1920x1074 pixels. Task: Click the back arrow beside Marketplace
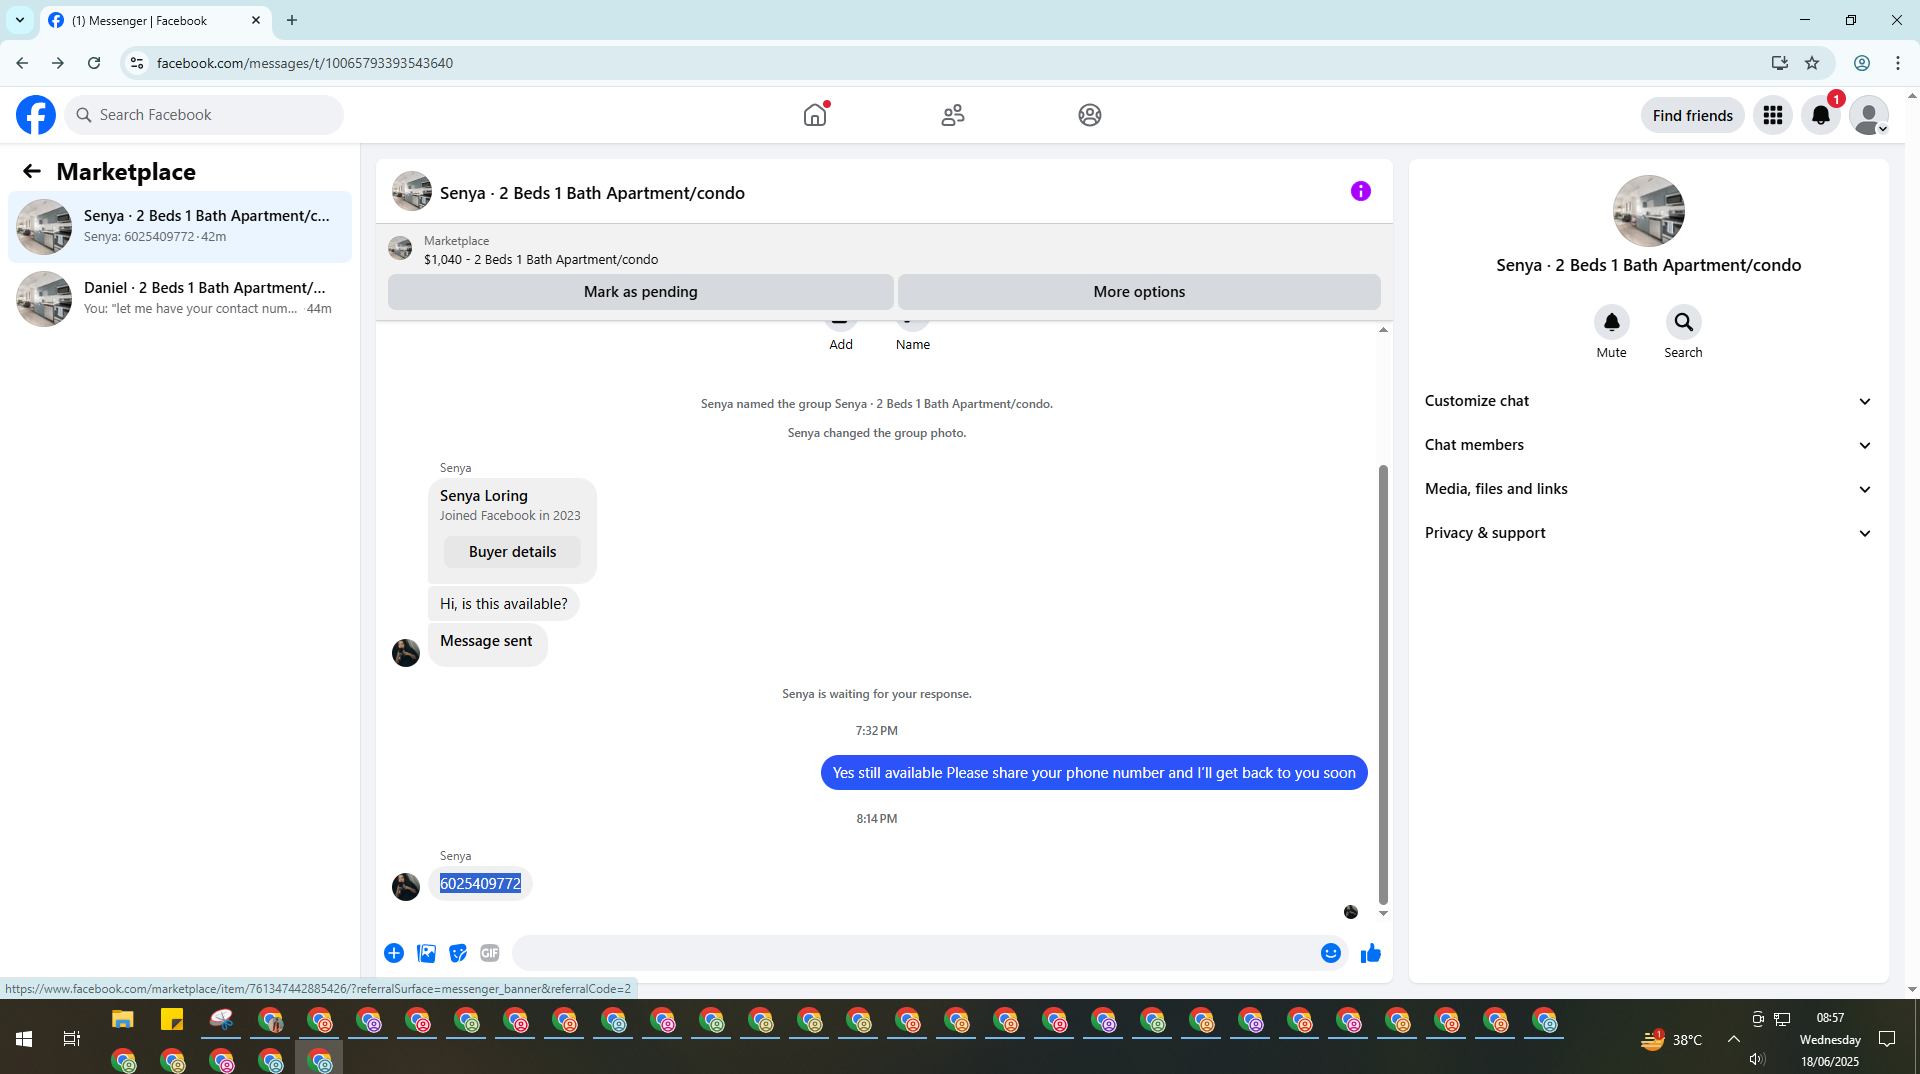coord(32,172)
